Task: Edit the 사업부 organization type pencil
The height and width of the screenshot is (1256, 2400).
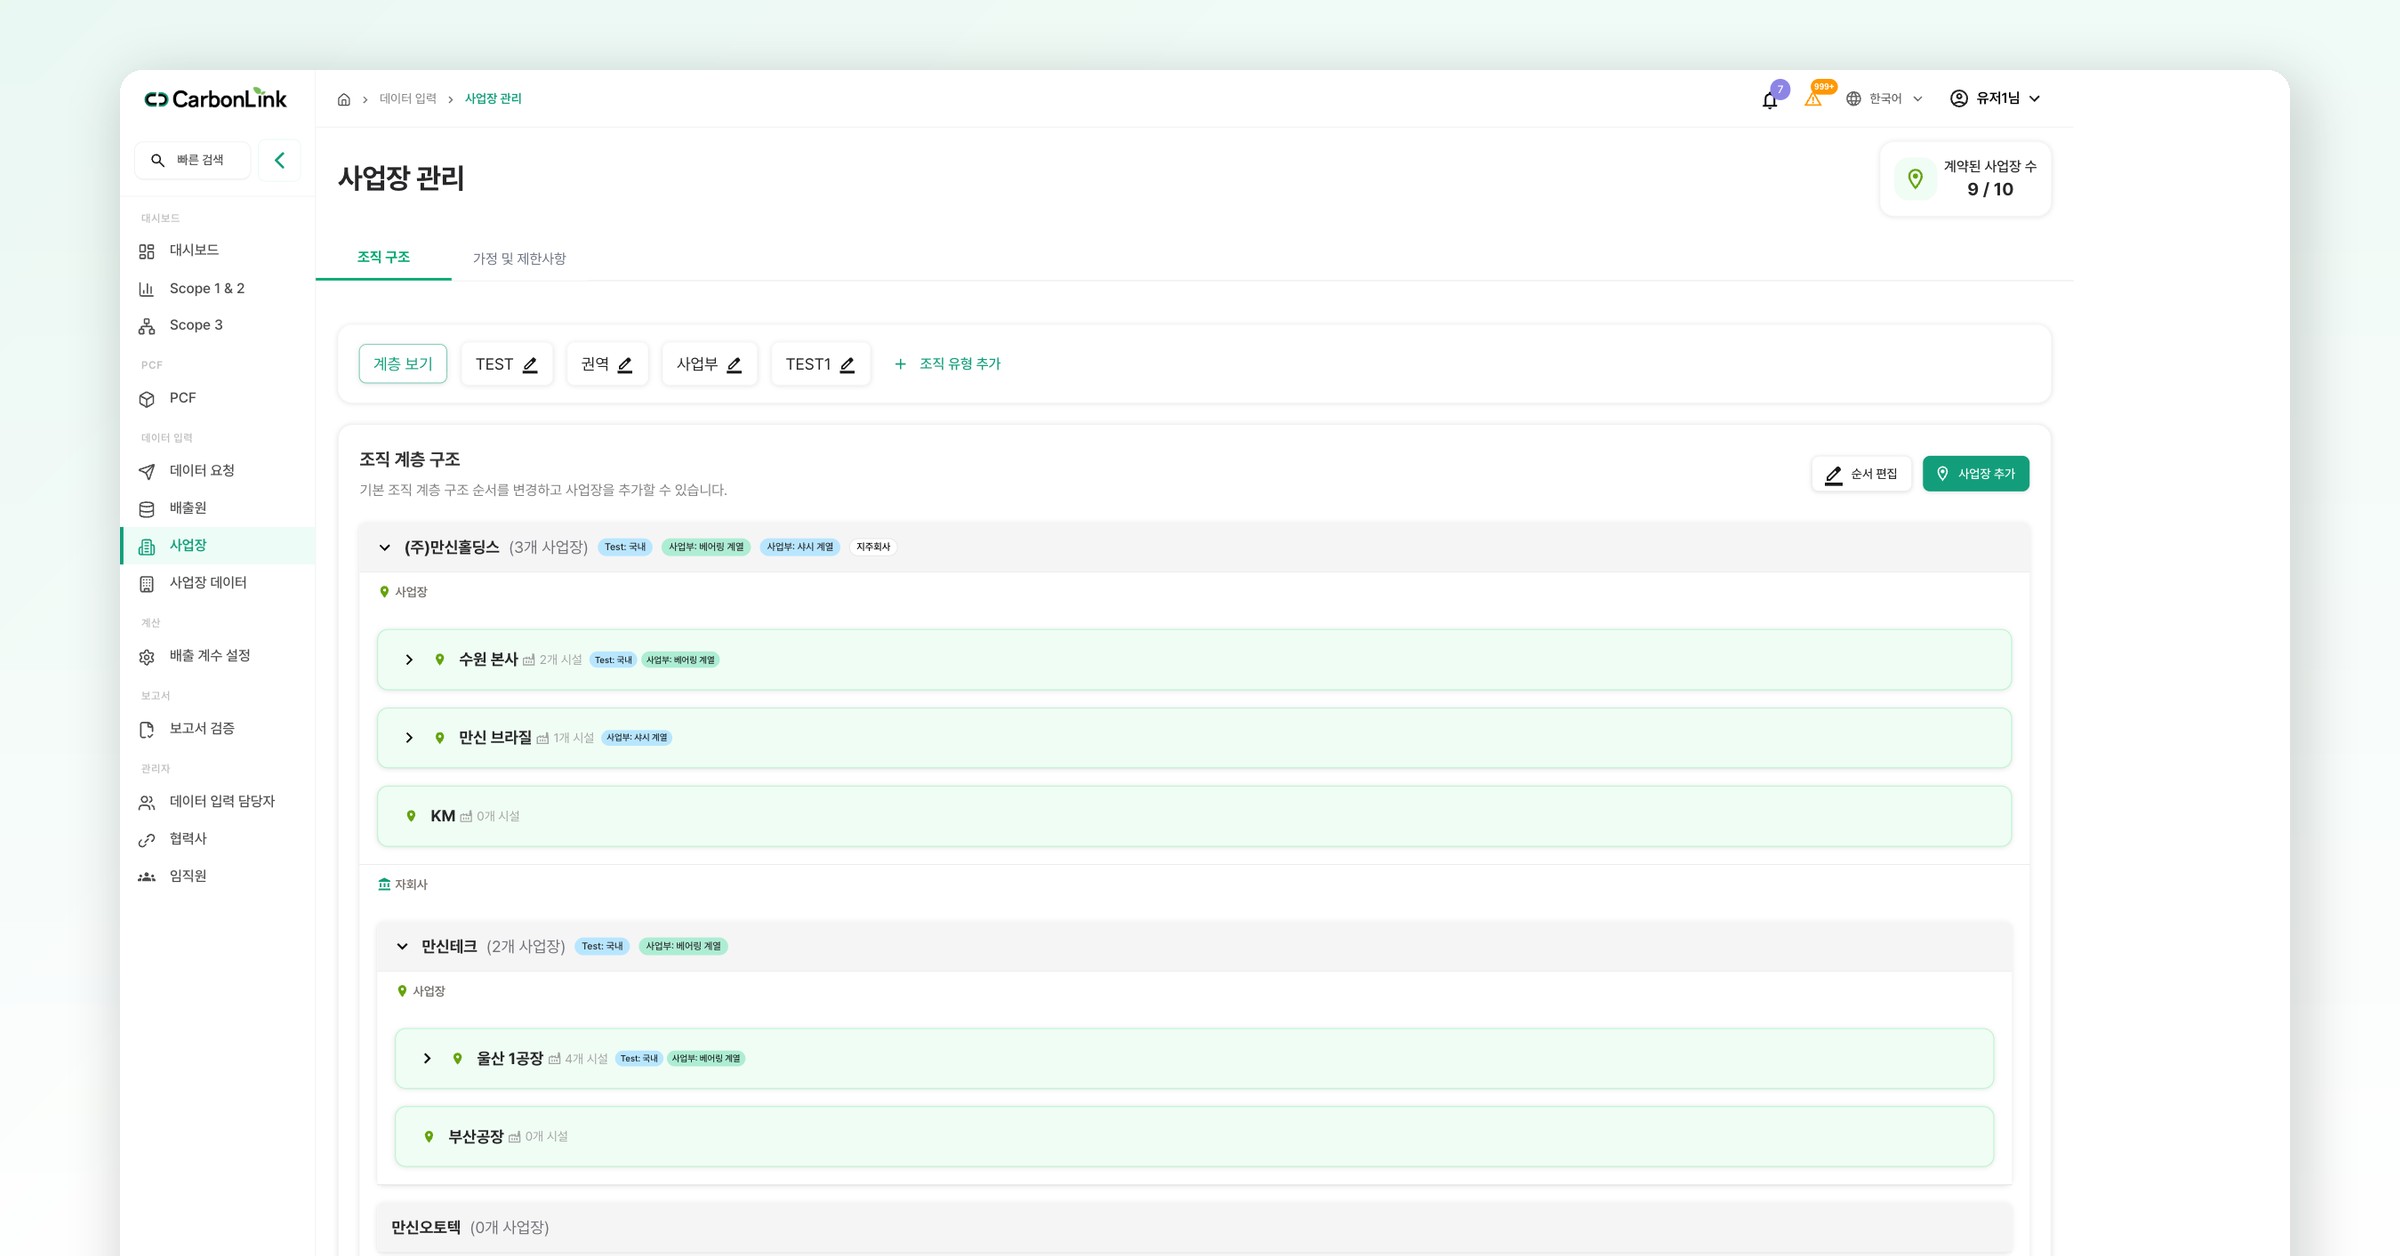Action: coord(734,365)
